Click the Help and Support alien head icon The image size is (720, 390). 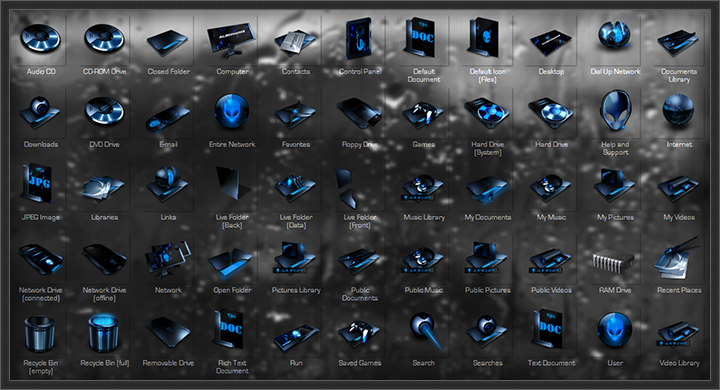(615, 110)
